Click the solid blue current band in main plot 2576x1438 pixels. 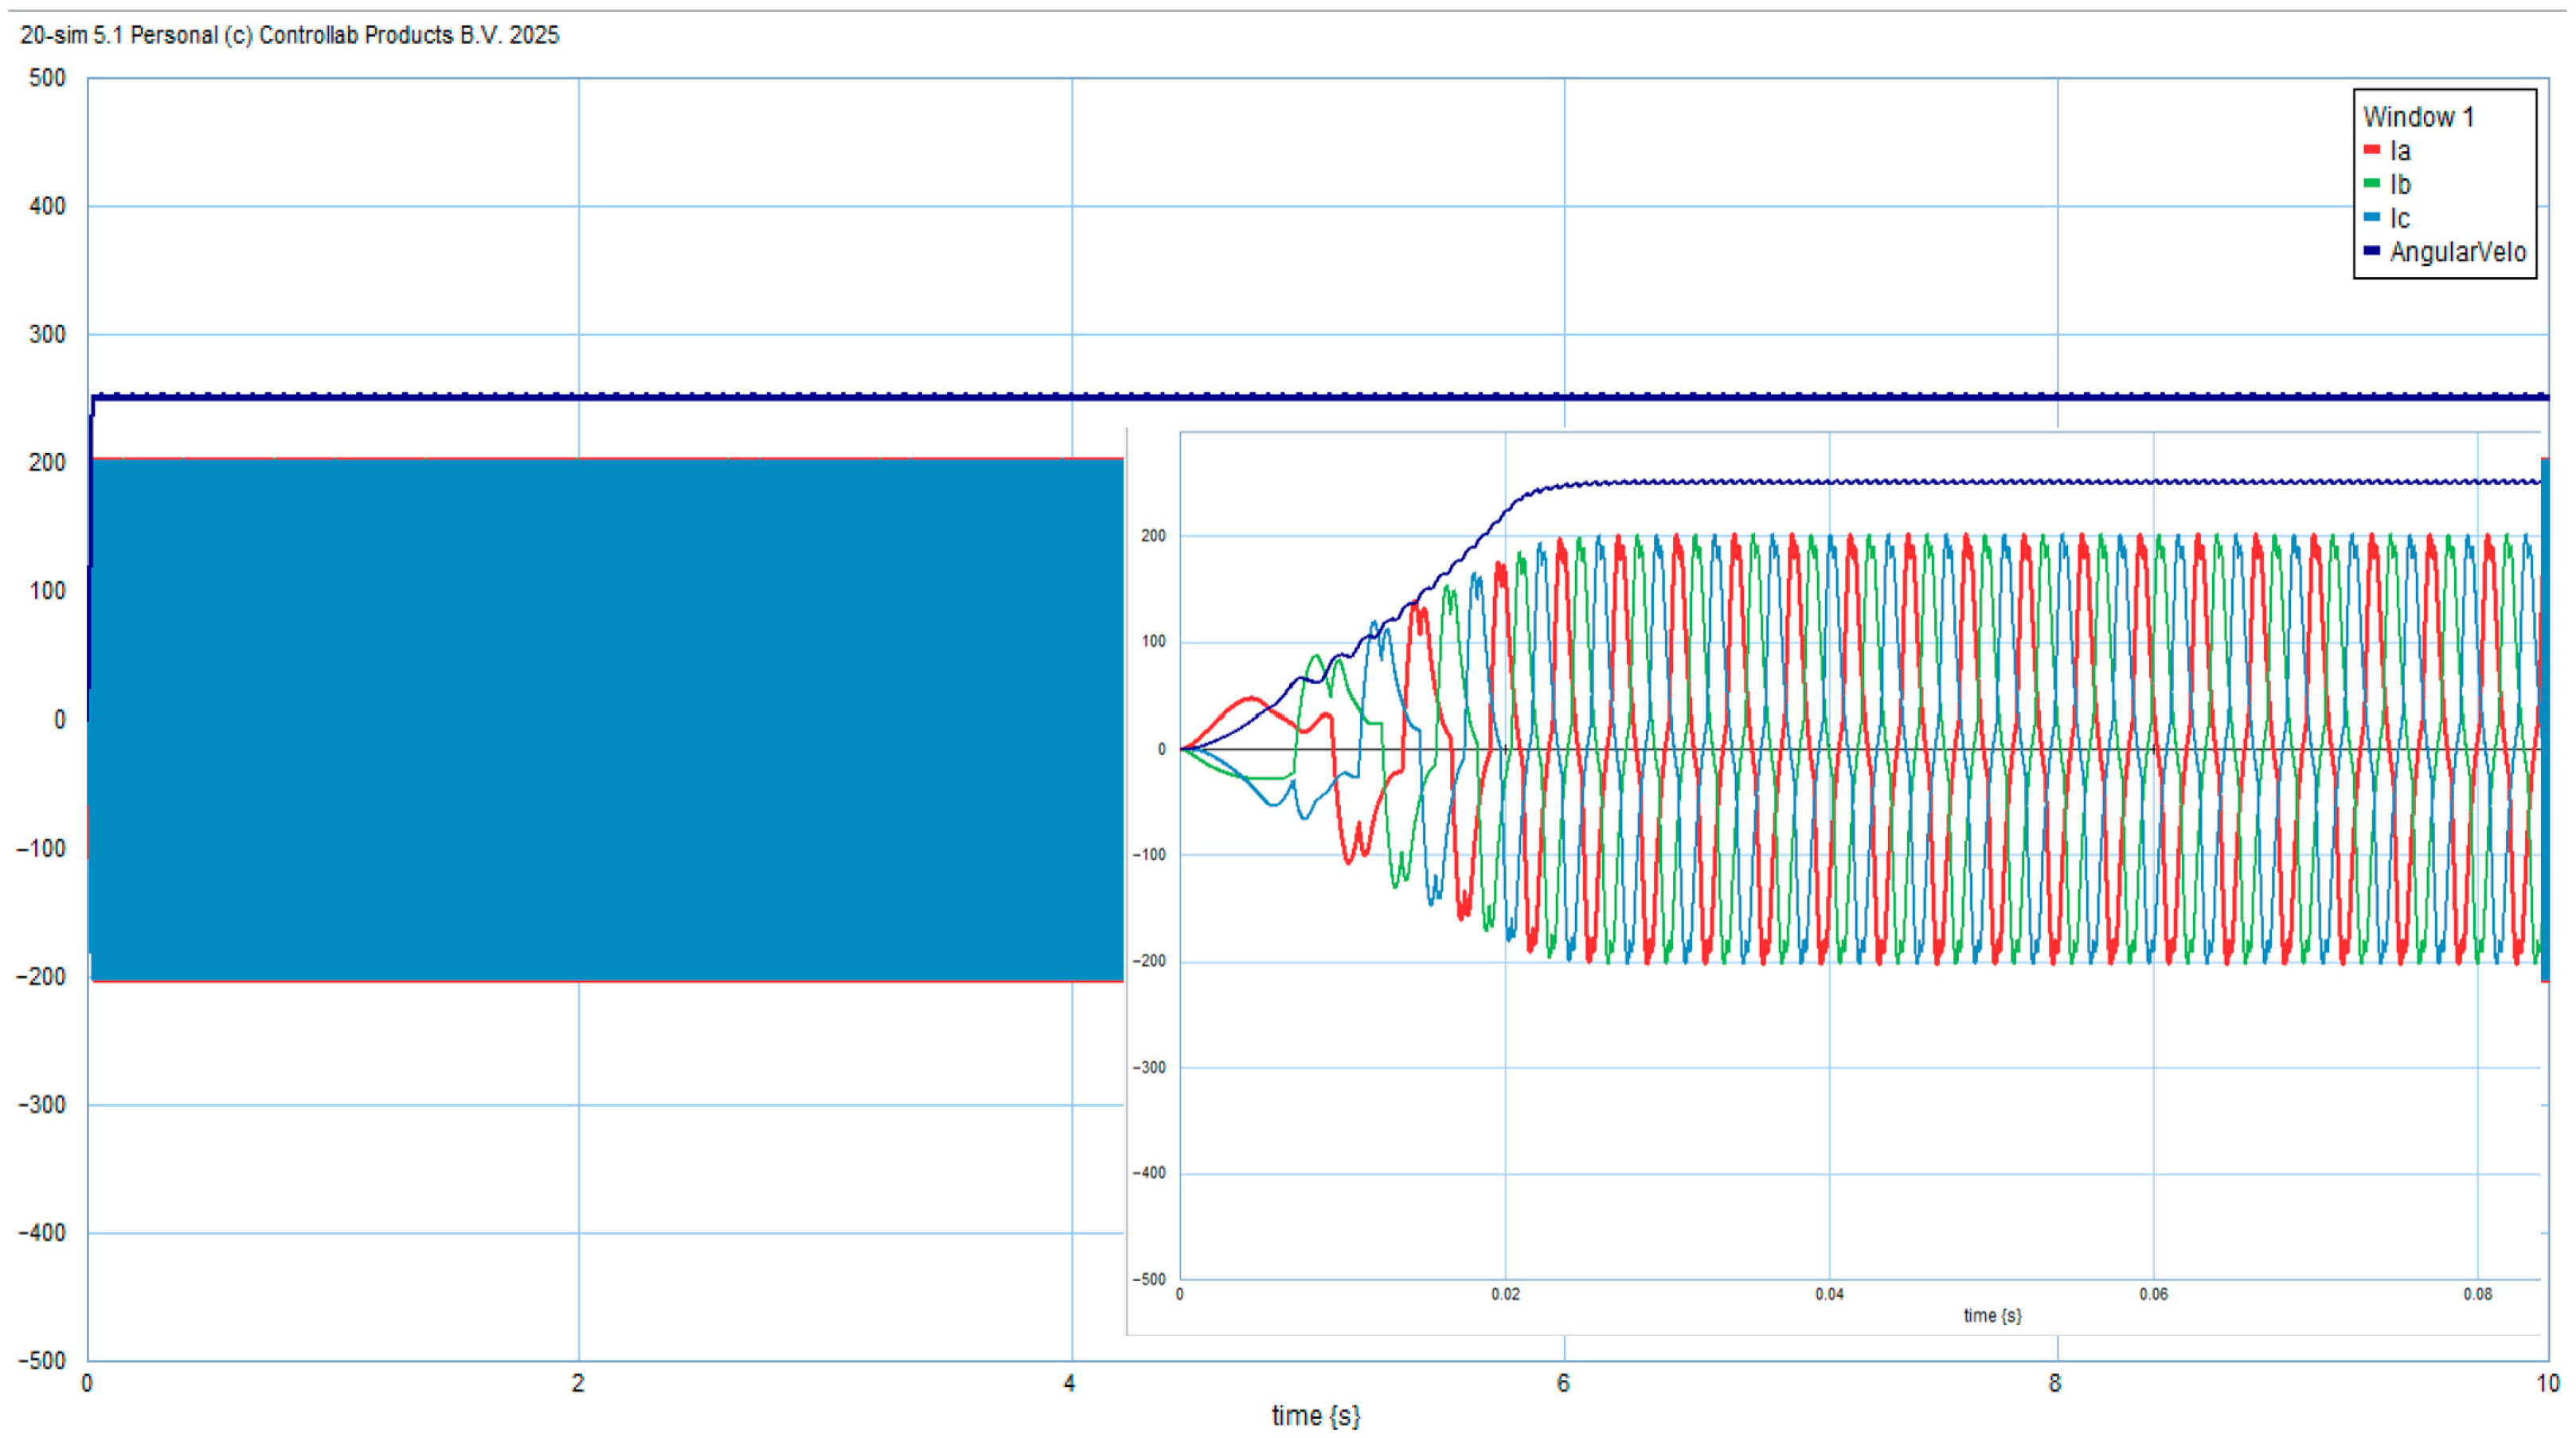600,720
